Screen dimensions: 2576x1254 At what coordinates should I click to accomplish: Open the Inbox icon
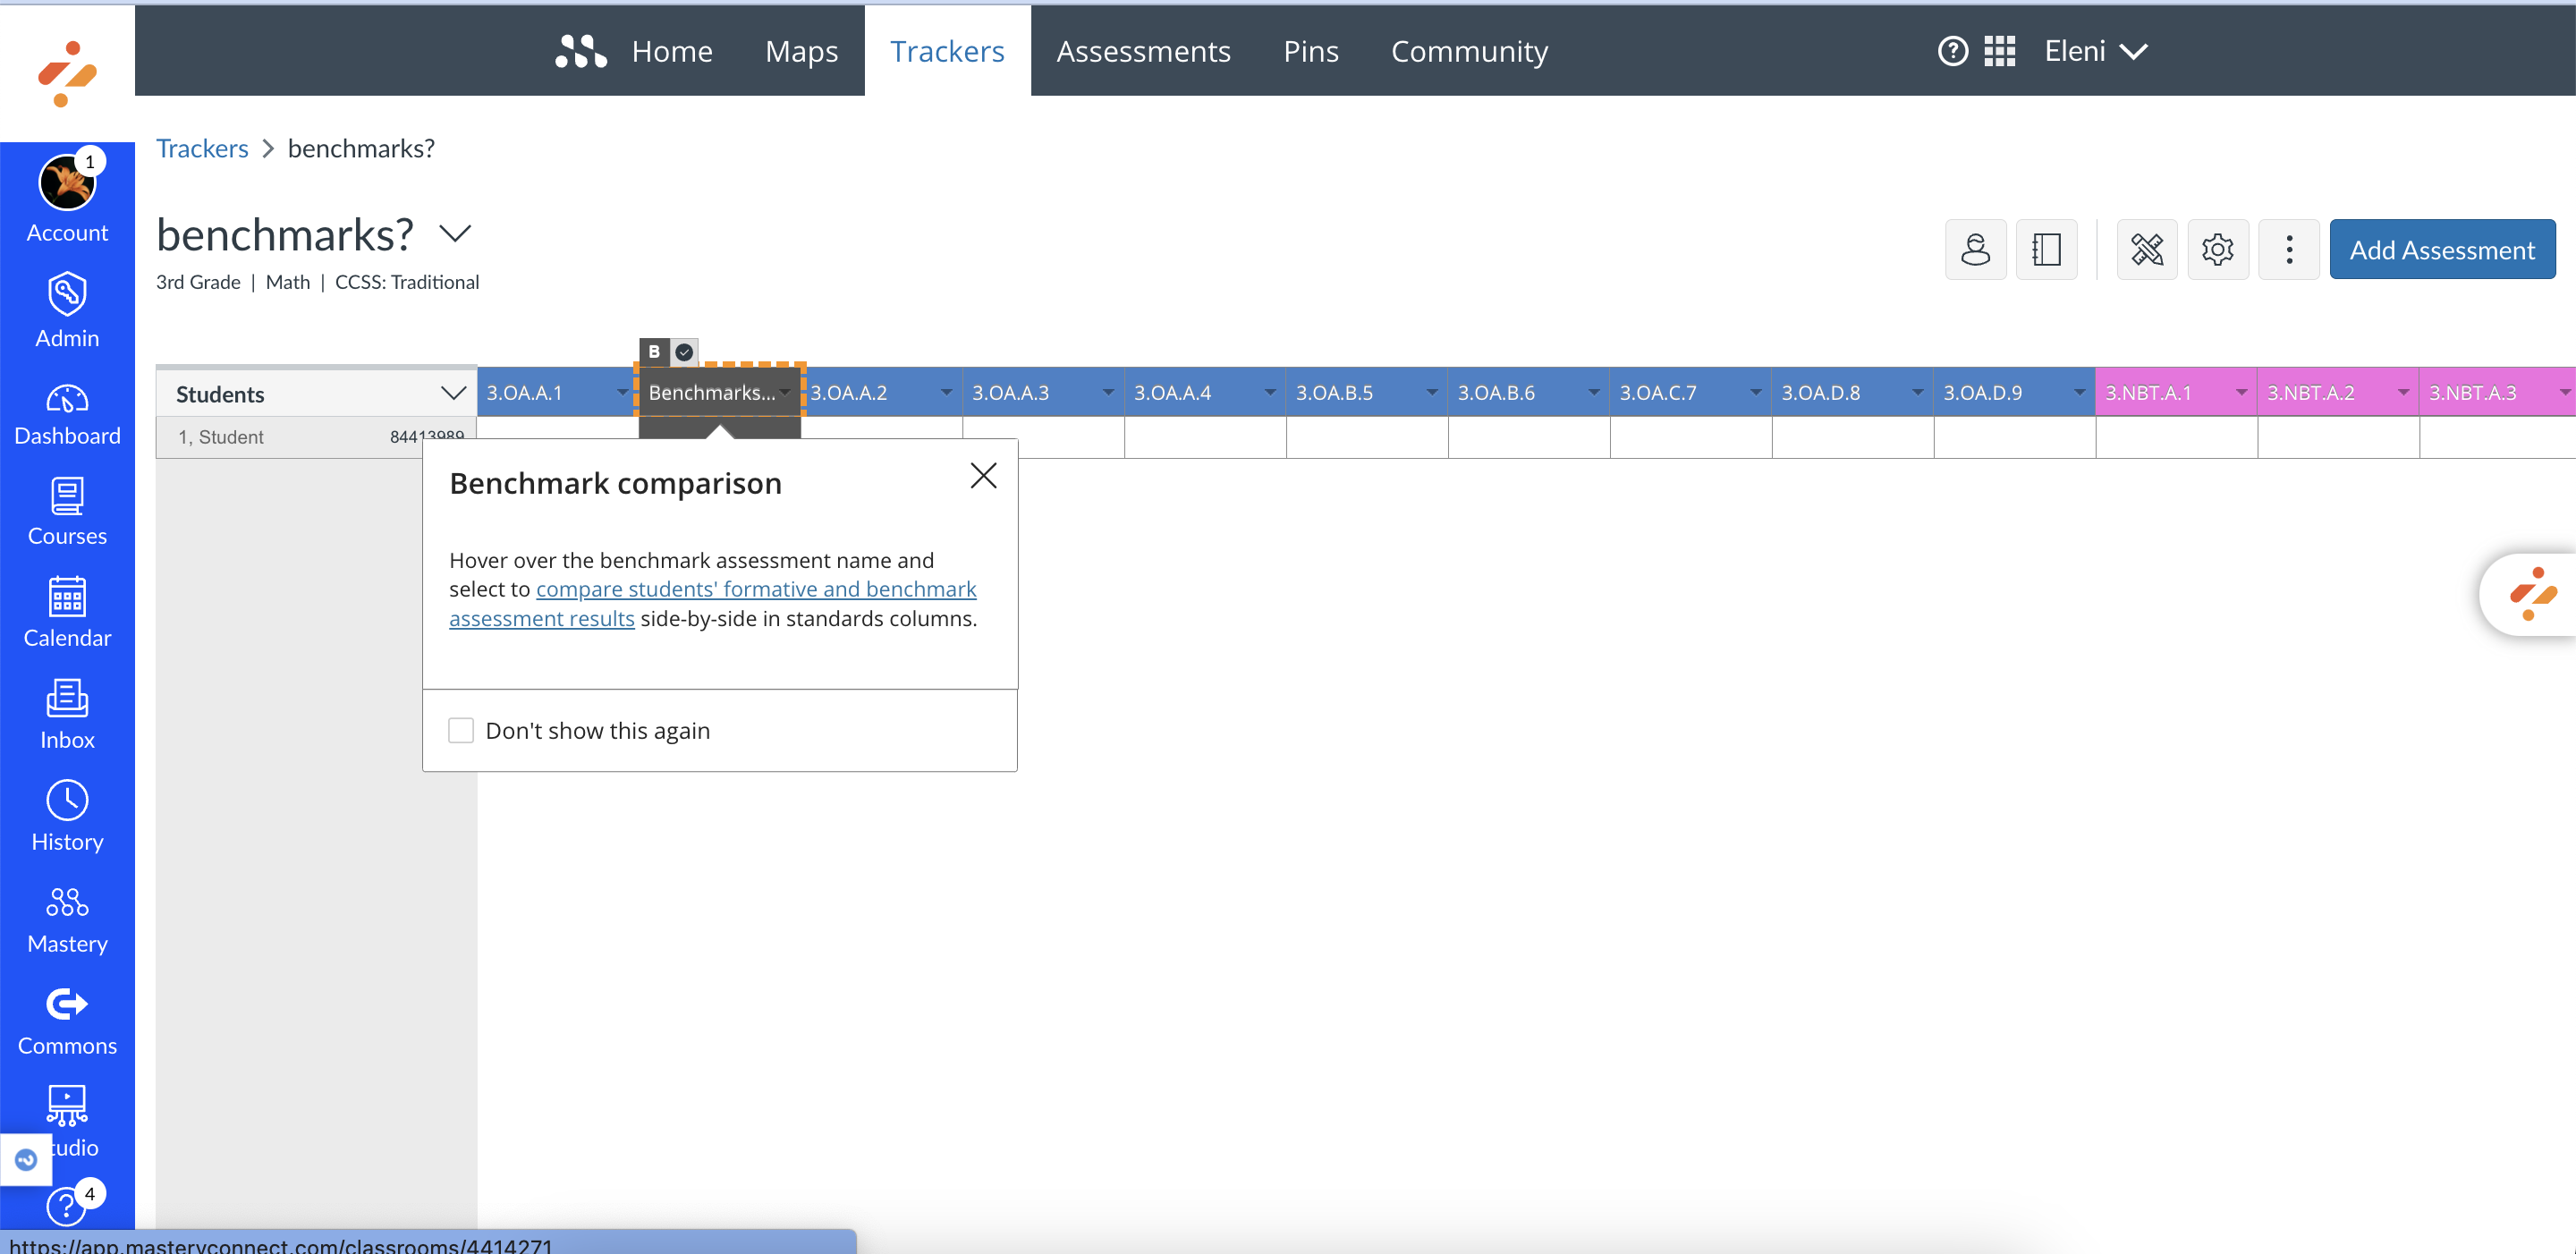(67, 698)
